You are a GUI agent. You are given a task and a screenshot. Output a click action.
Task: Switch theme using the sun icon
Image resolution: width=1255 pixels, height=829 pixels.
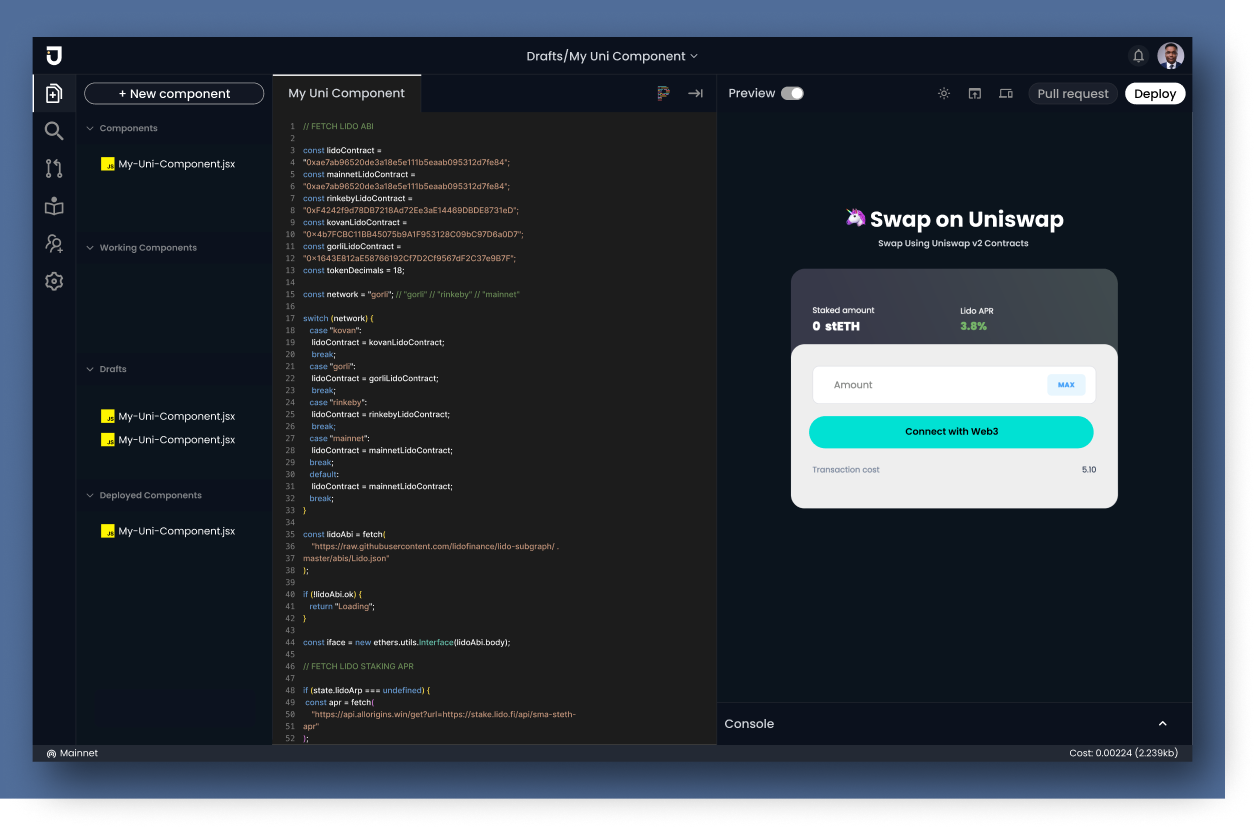tap(944, 93)
